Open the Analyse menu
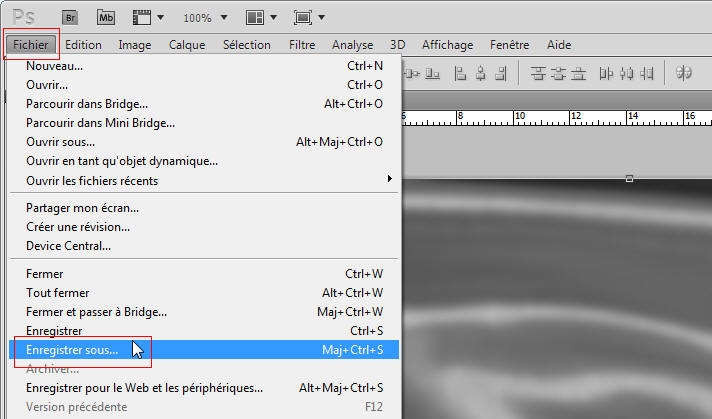The height and width of the screenshot is (419, 712). [x=352, y=45]
